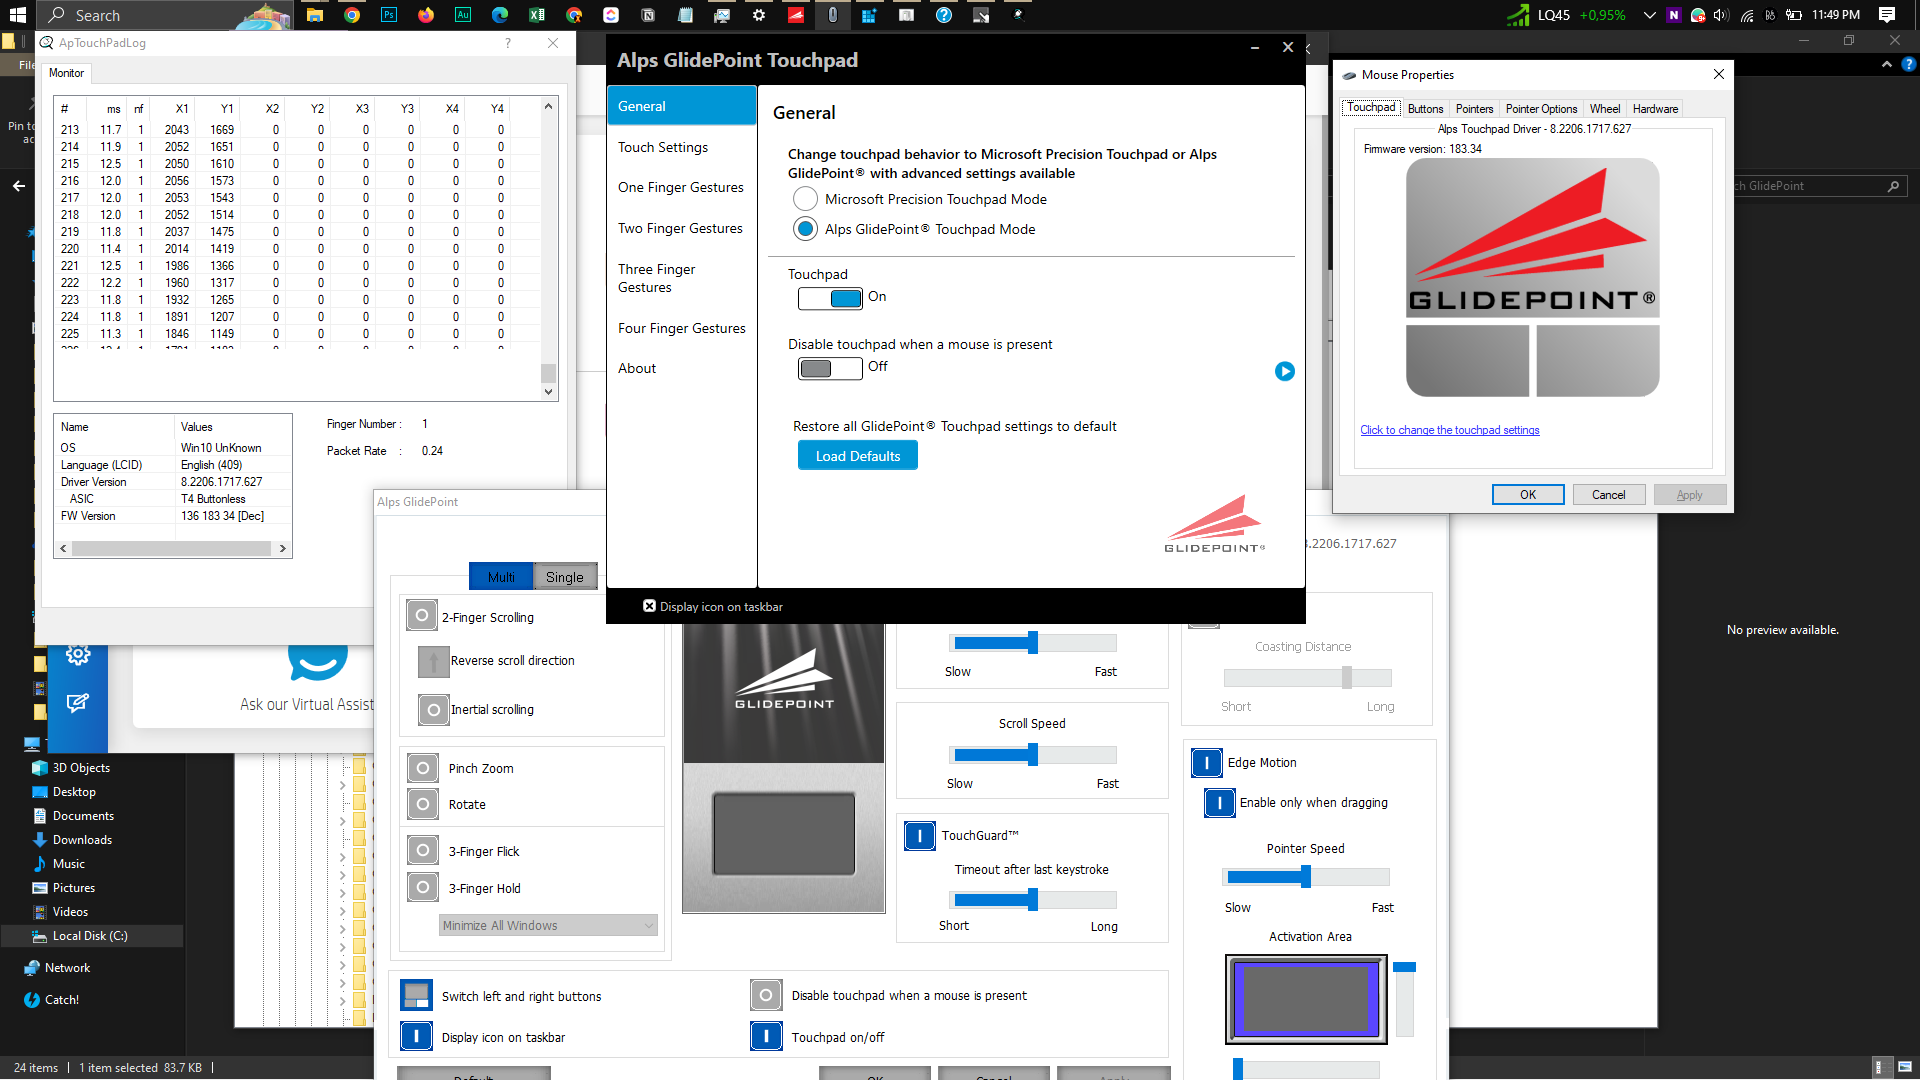
Task: Click scroll-down arrow in ApTouchPadLog monitor table
Action: click(x=548, y=392)
